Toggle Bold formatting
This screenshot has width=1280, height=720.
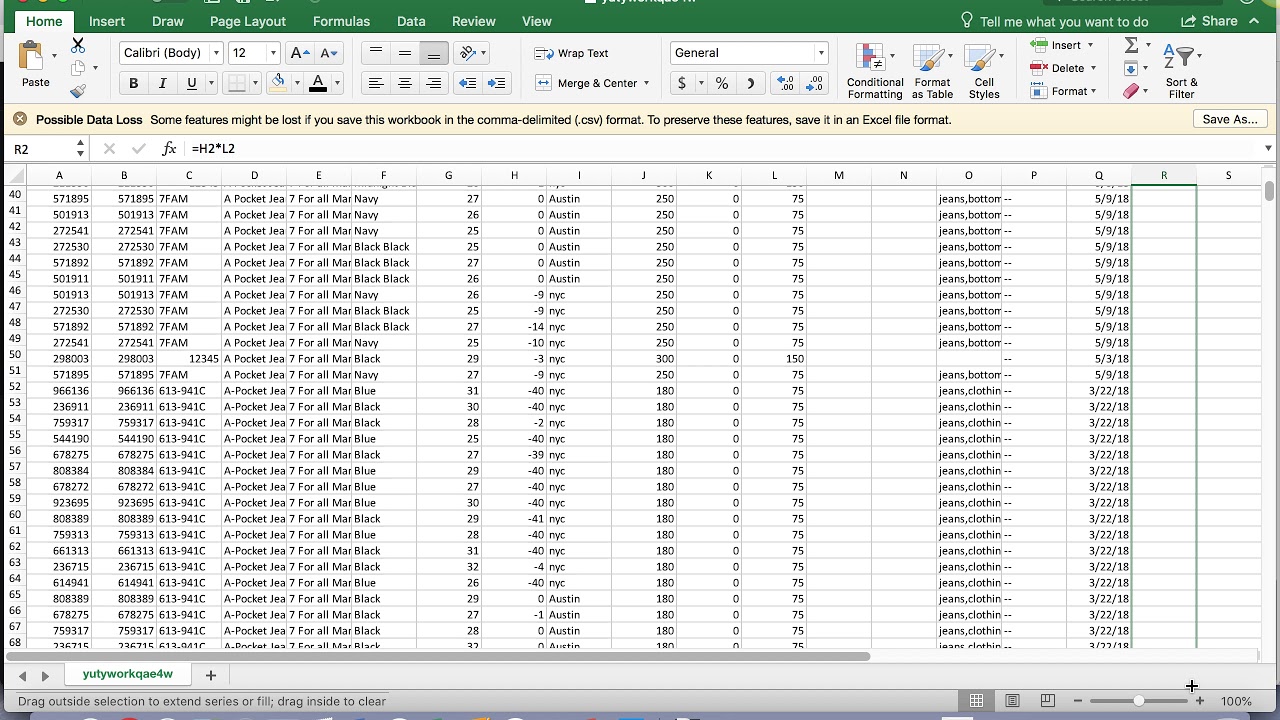133,83
